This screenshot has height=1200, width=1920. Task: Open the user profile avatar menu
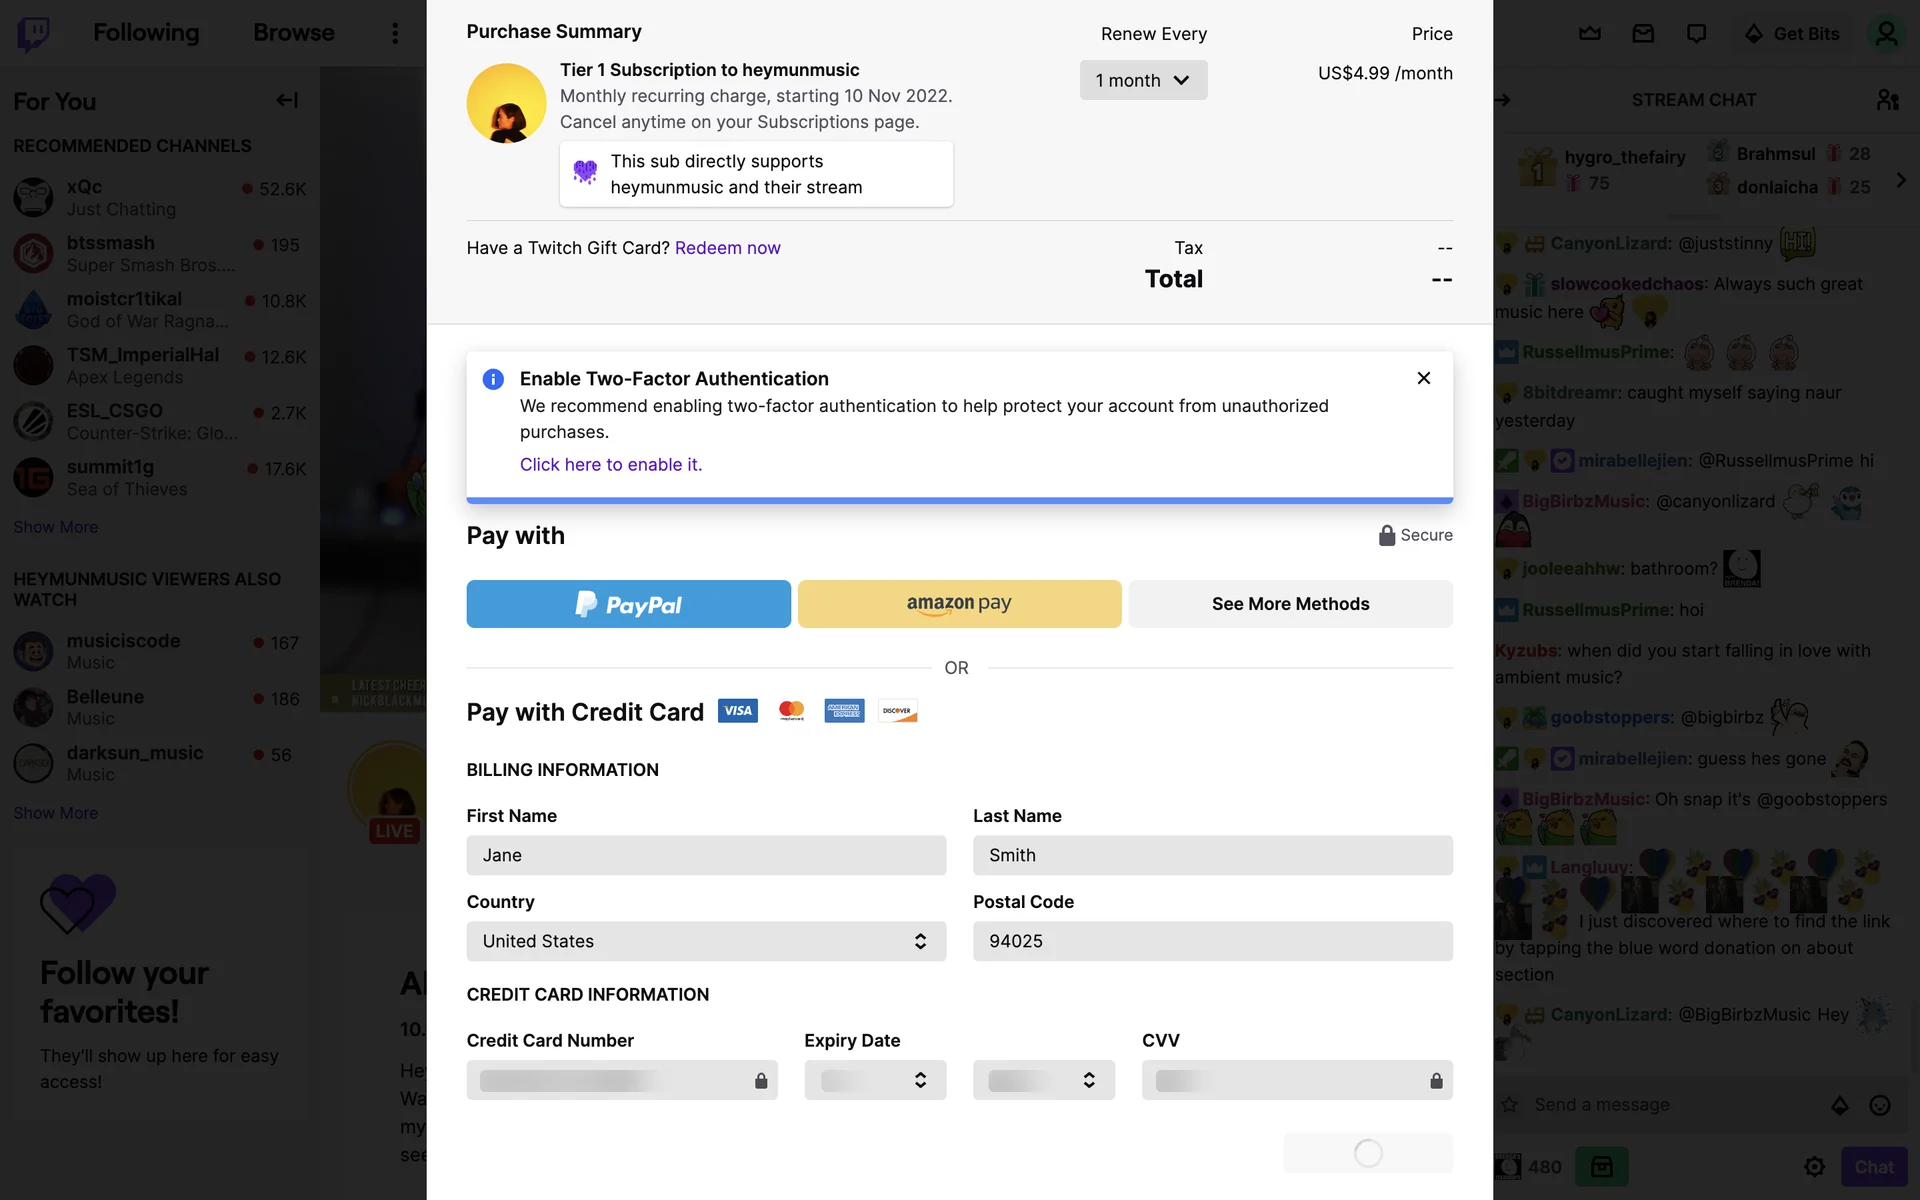point(1886,33)
